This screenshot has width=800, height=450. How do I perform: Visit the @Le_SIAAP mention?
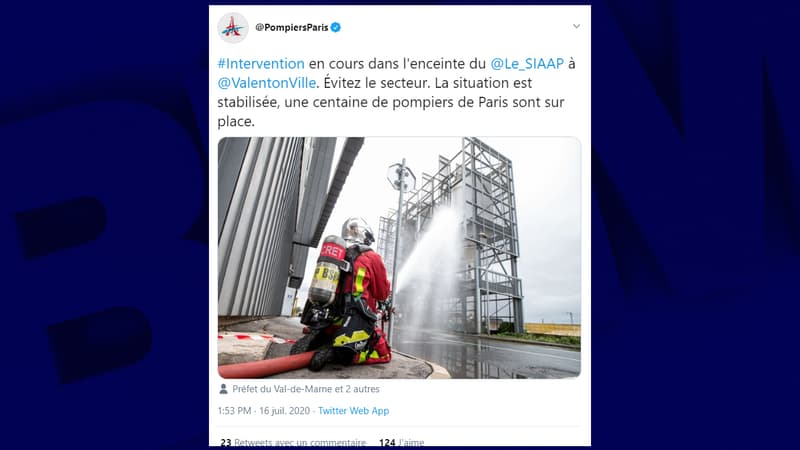527,64
